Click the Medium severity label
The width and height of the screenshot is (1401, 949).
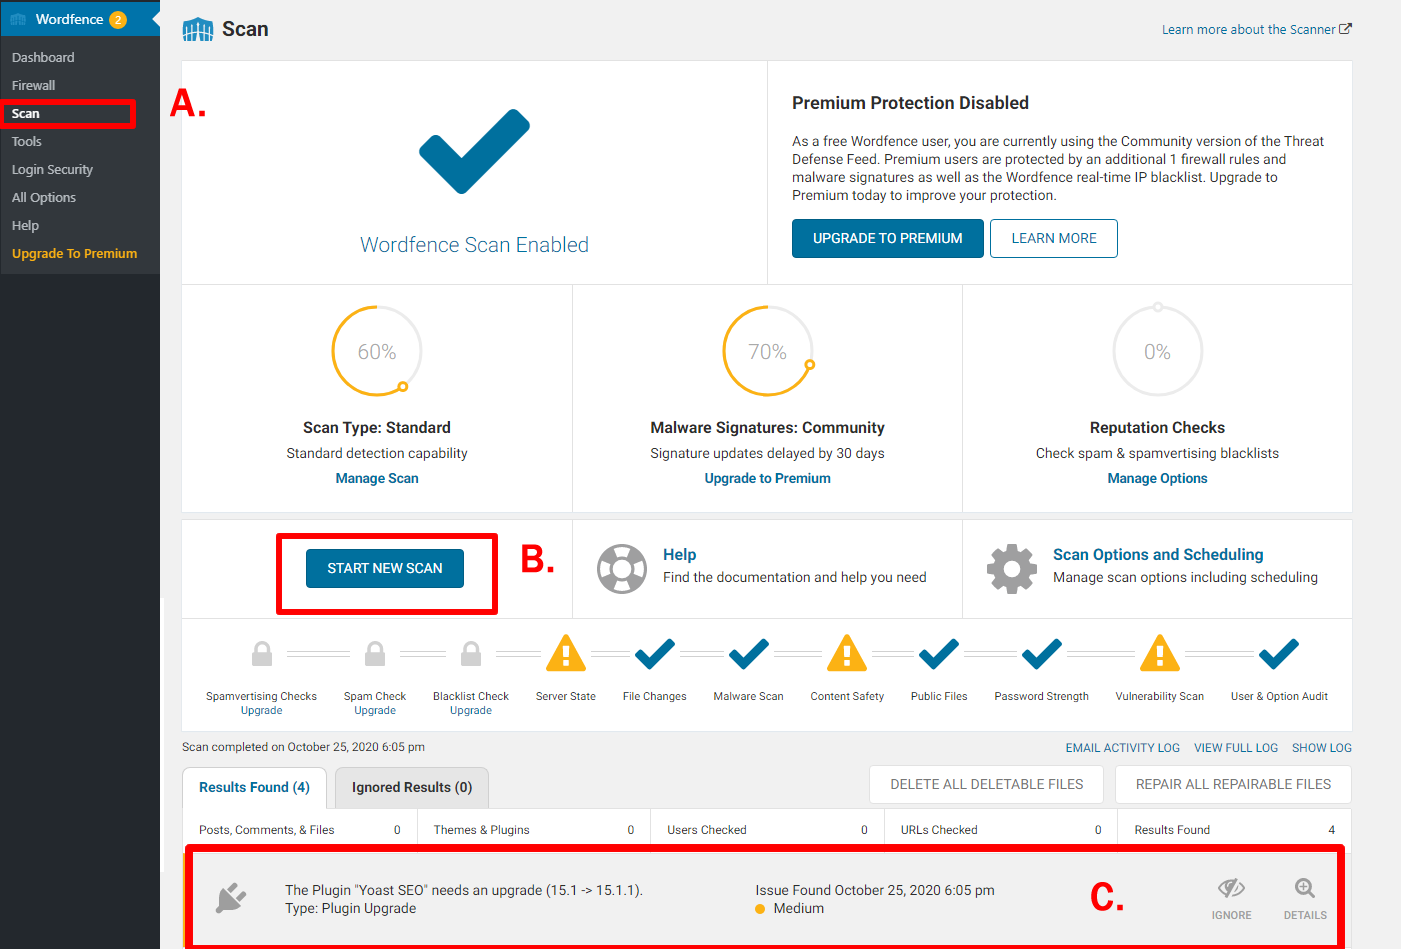coord(799,908)
